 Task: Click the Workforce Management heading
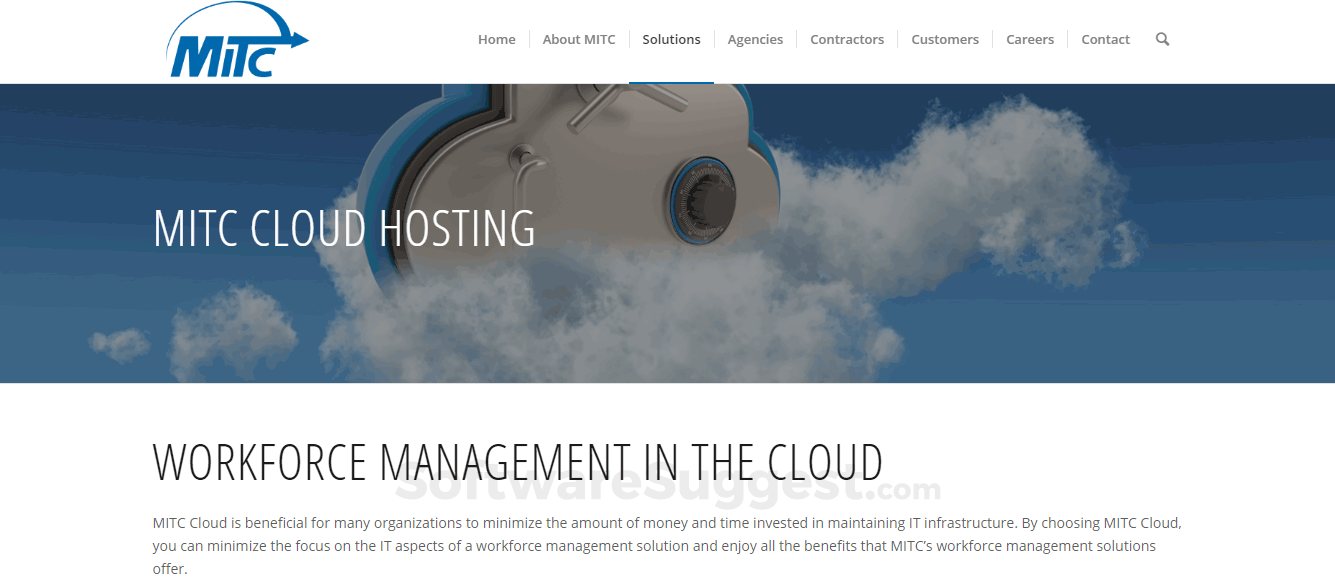coord(516,462)
